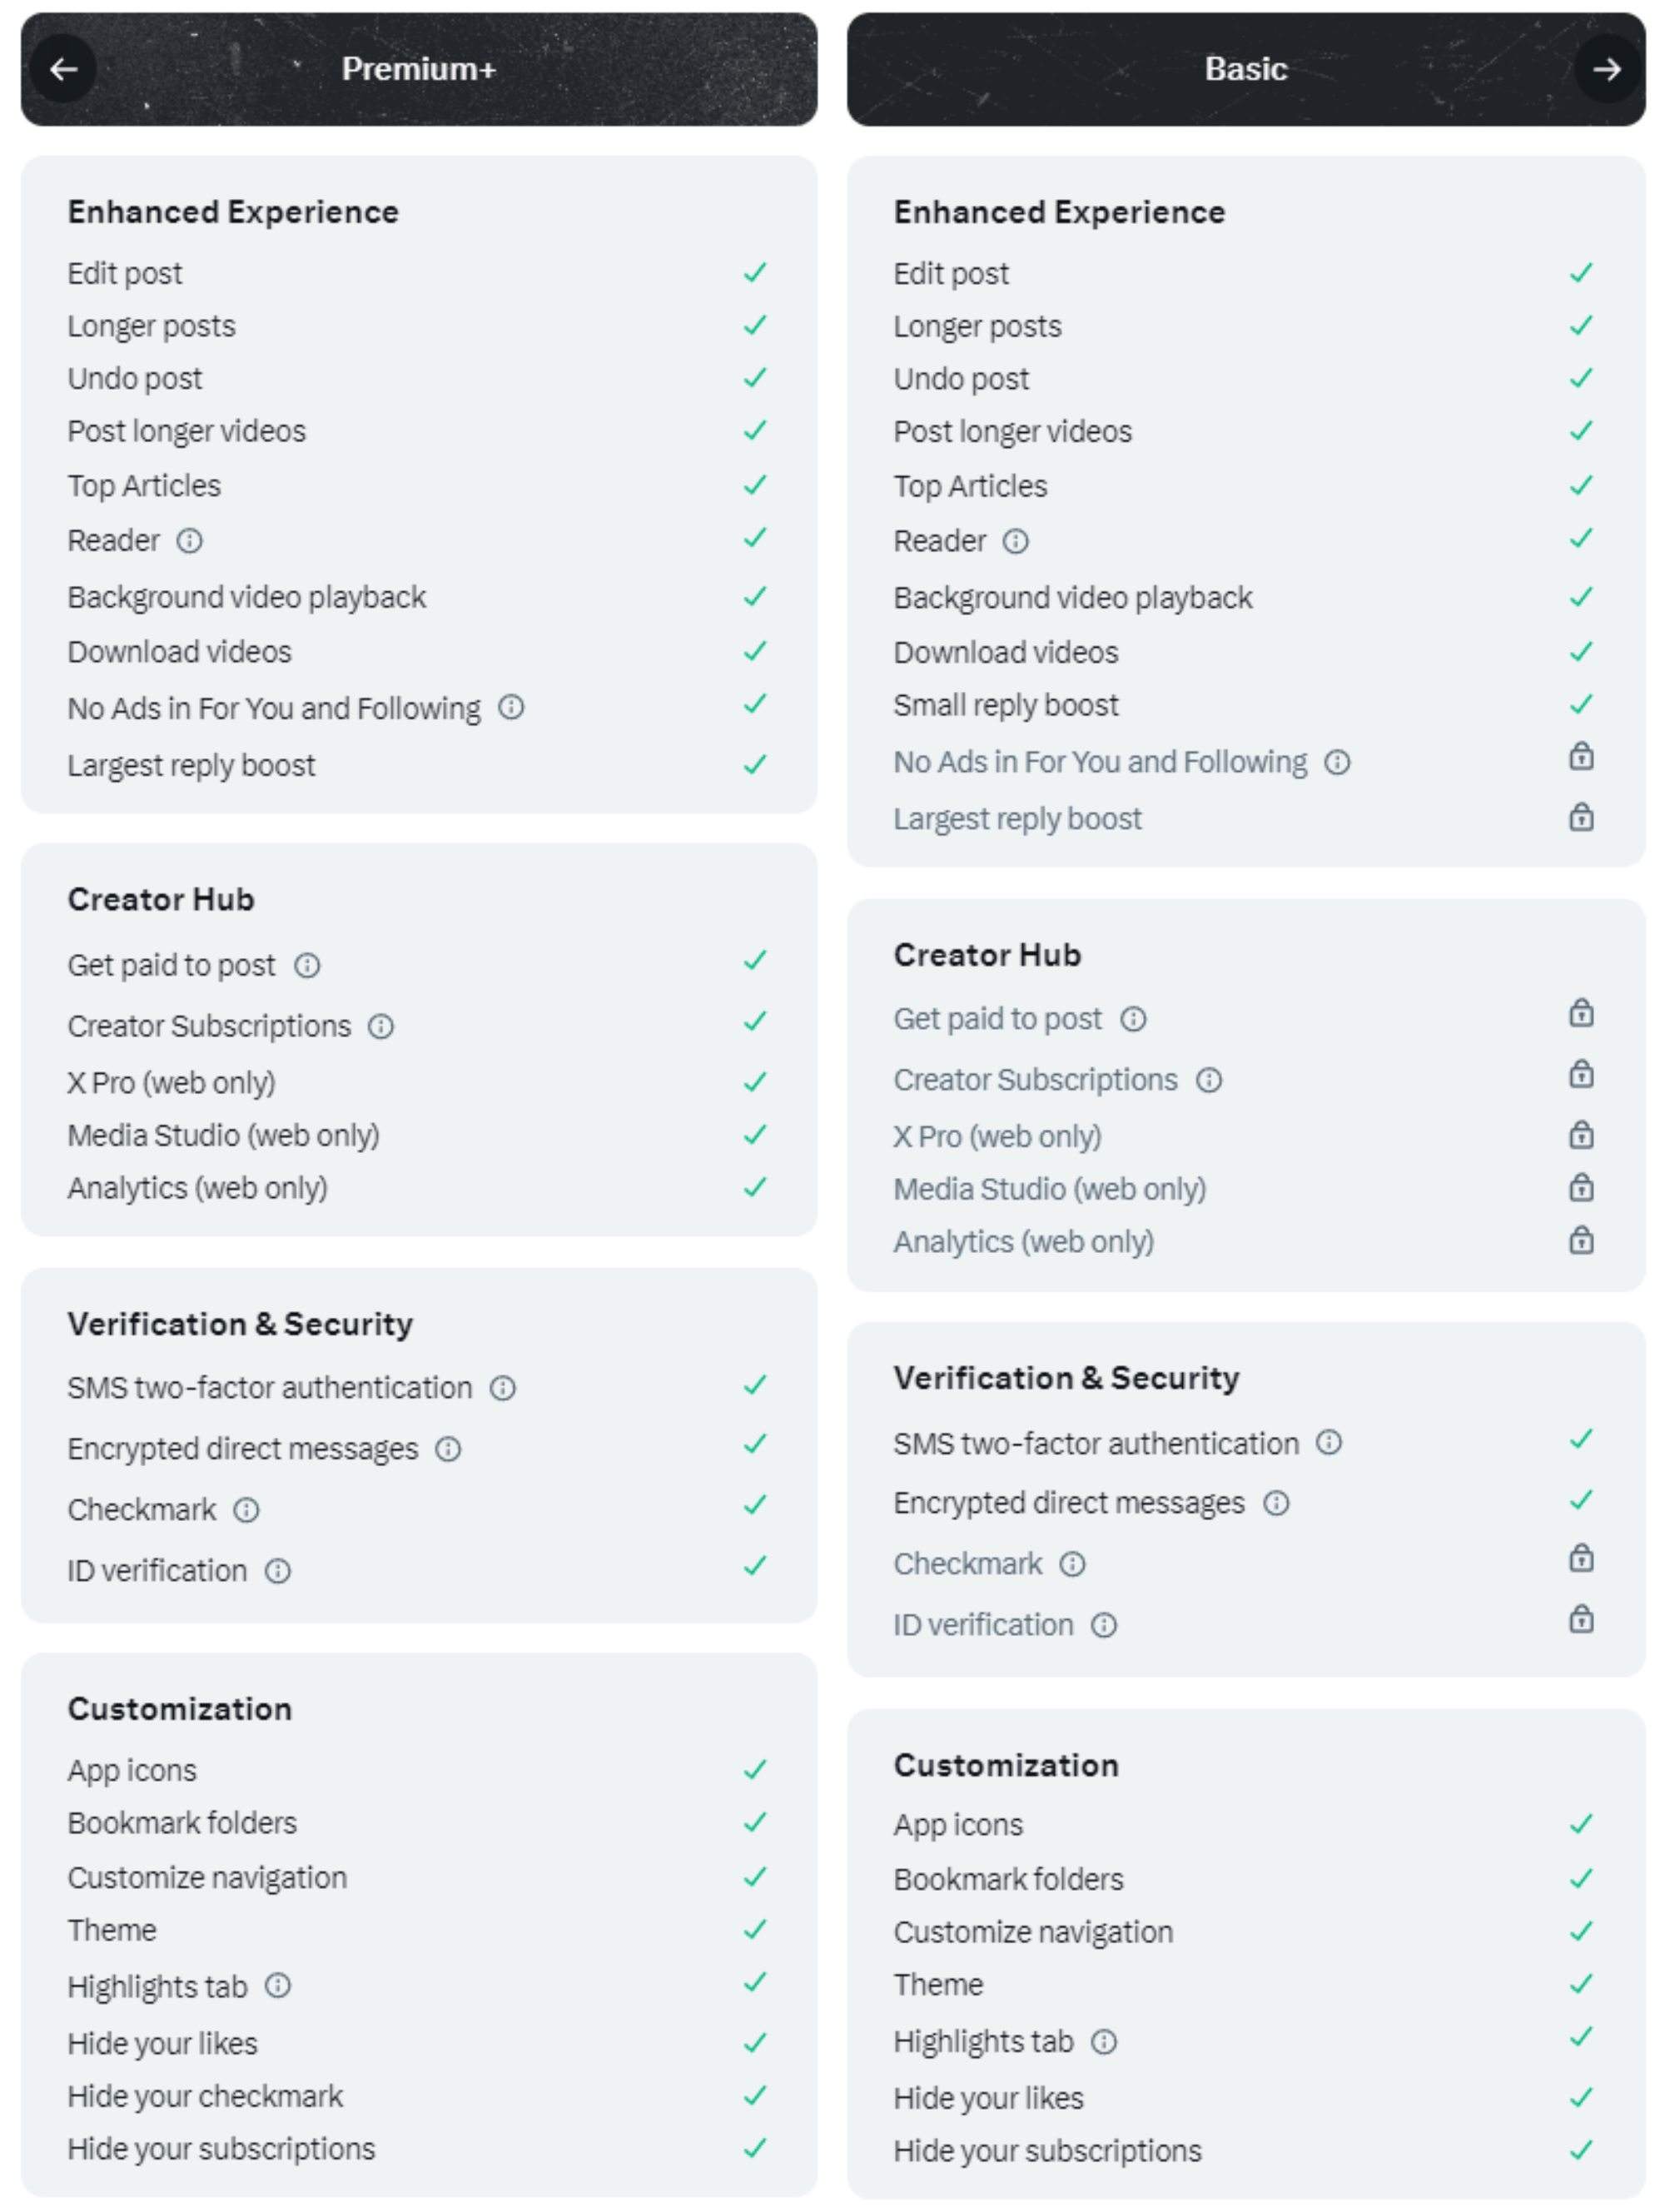
Task: Click lock icon for Largest reply boost in Basic
Action: pos(1580,818)
